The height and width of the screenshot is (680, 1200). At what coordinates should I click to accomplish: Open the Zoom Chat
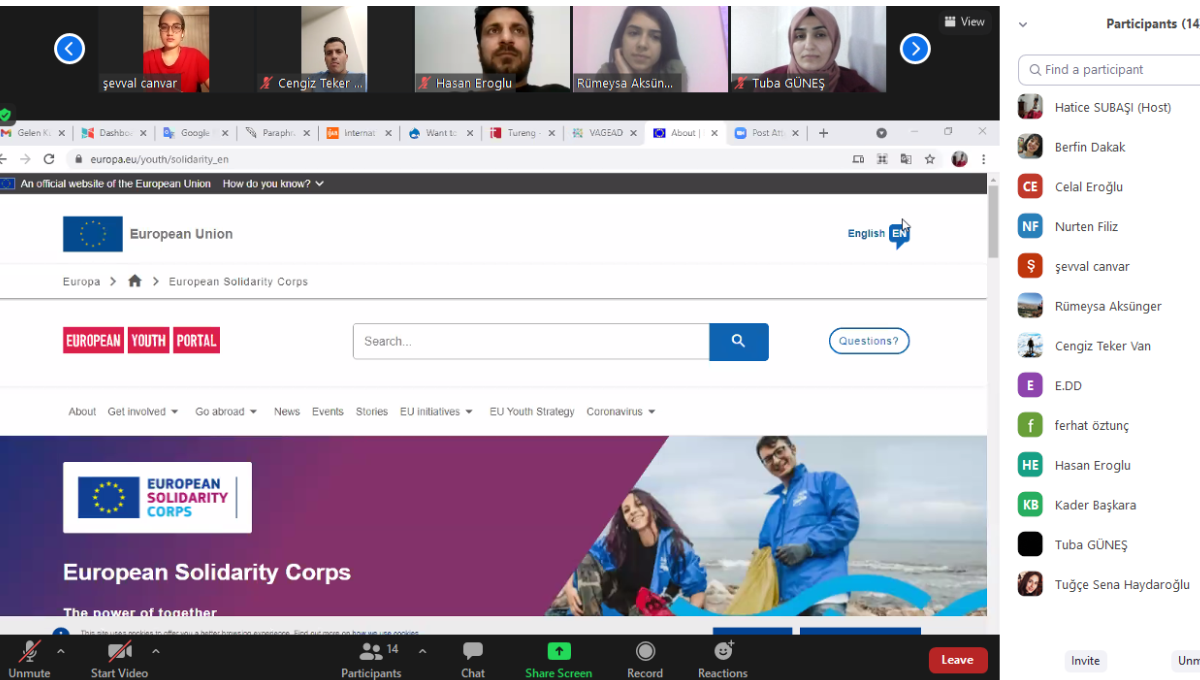click(473, 658)
